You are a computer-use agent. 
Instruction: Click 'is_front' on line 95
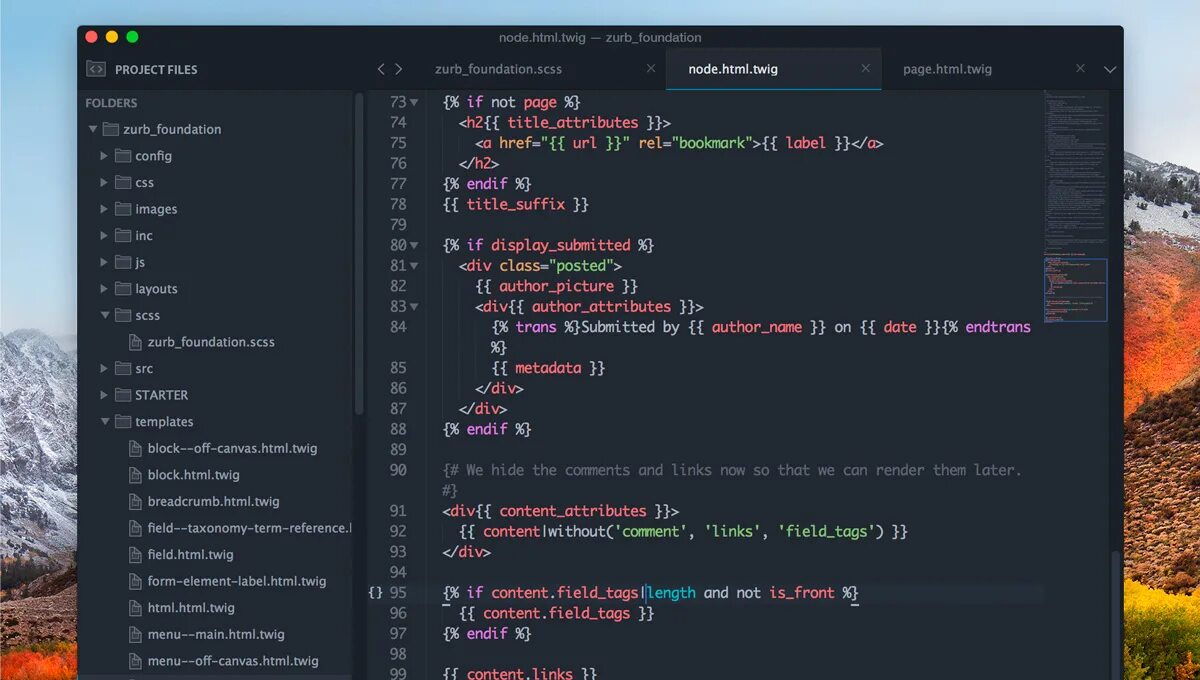coord(801,593)
